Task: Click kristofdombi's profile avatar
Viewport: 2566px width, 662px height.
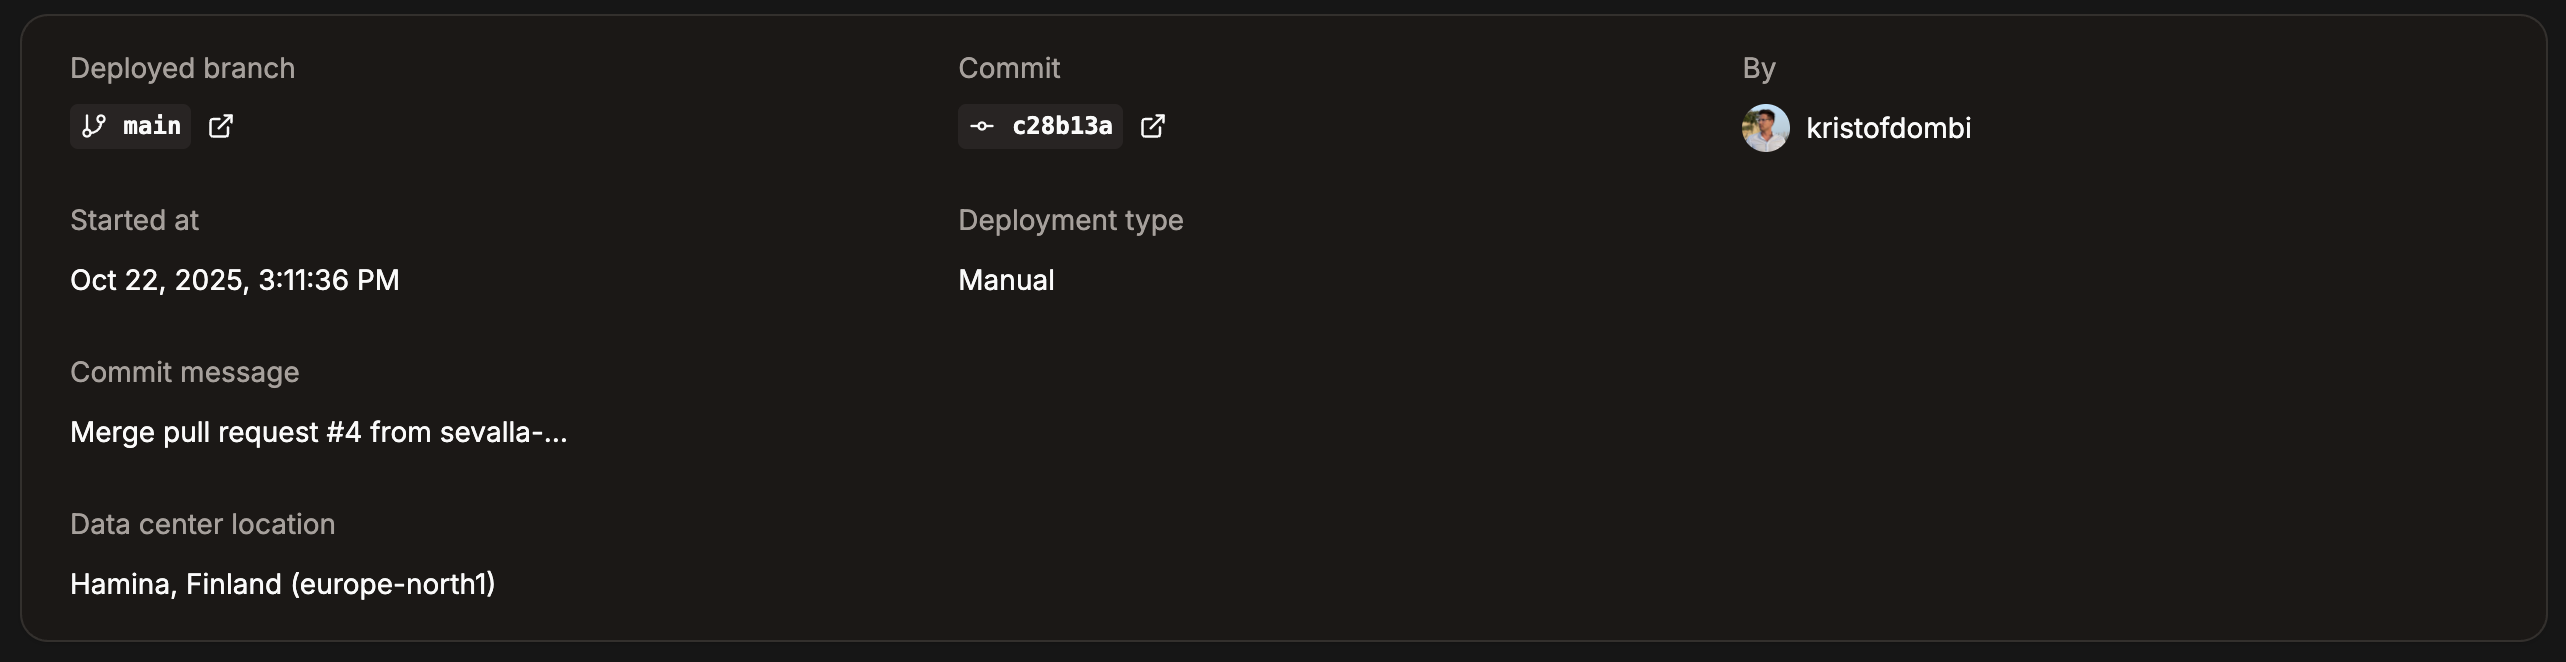Action: tap(1766, 128)
